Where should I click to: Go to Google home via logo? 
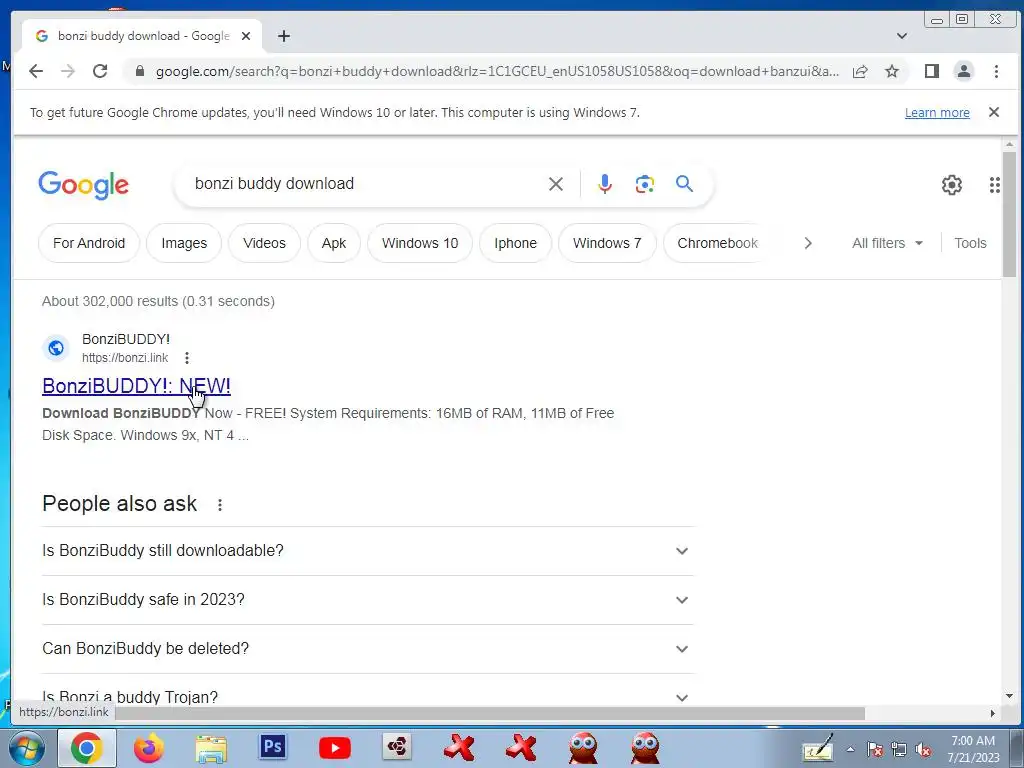[x=84, y=185]
